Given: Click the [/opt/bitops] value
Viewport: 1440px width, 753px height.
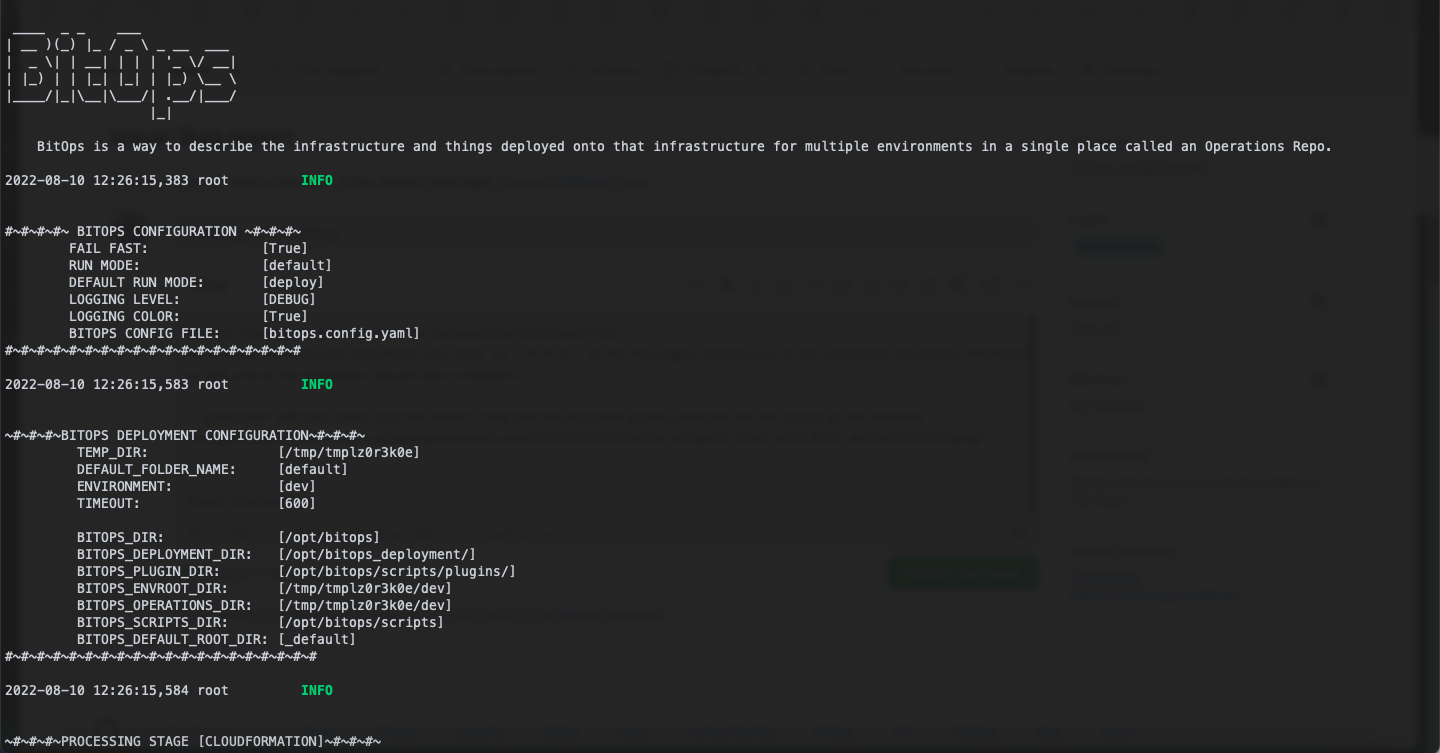Looking at the screenshot, I should tap(329, 537).
